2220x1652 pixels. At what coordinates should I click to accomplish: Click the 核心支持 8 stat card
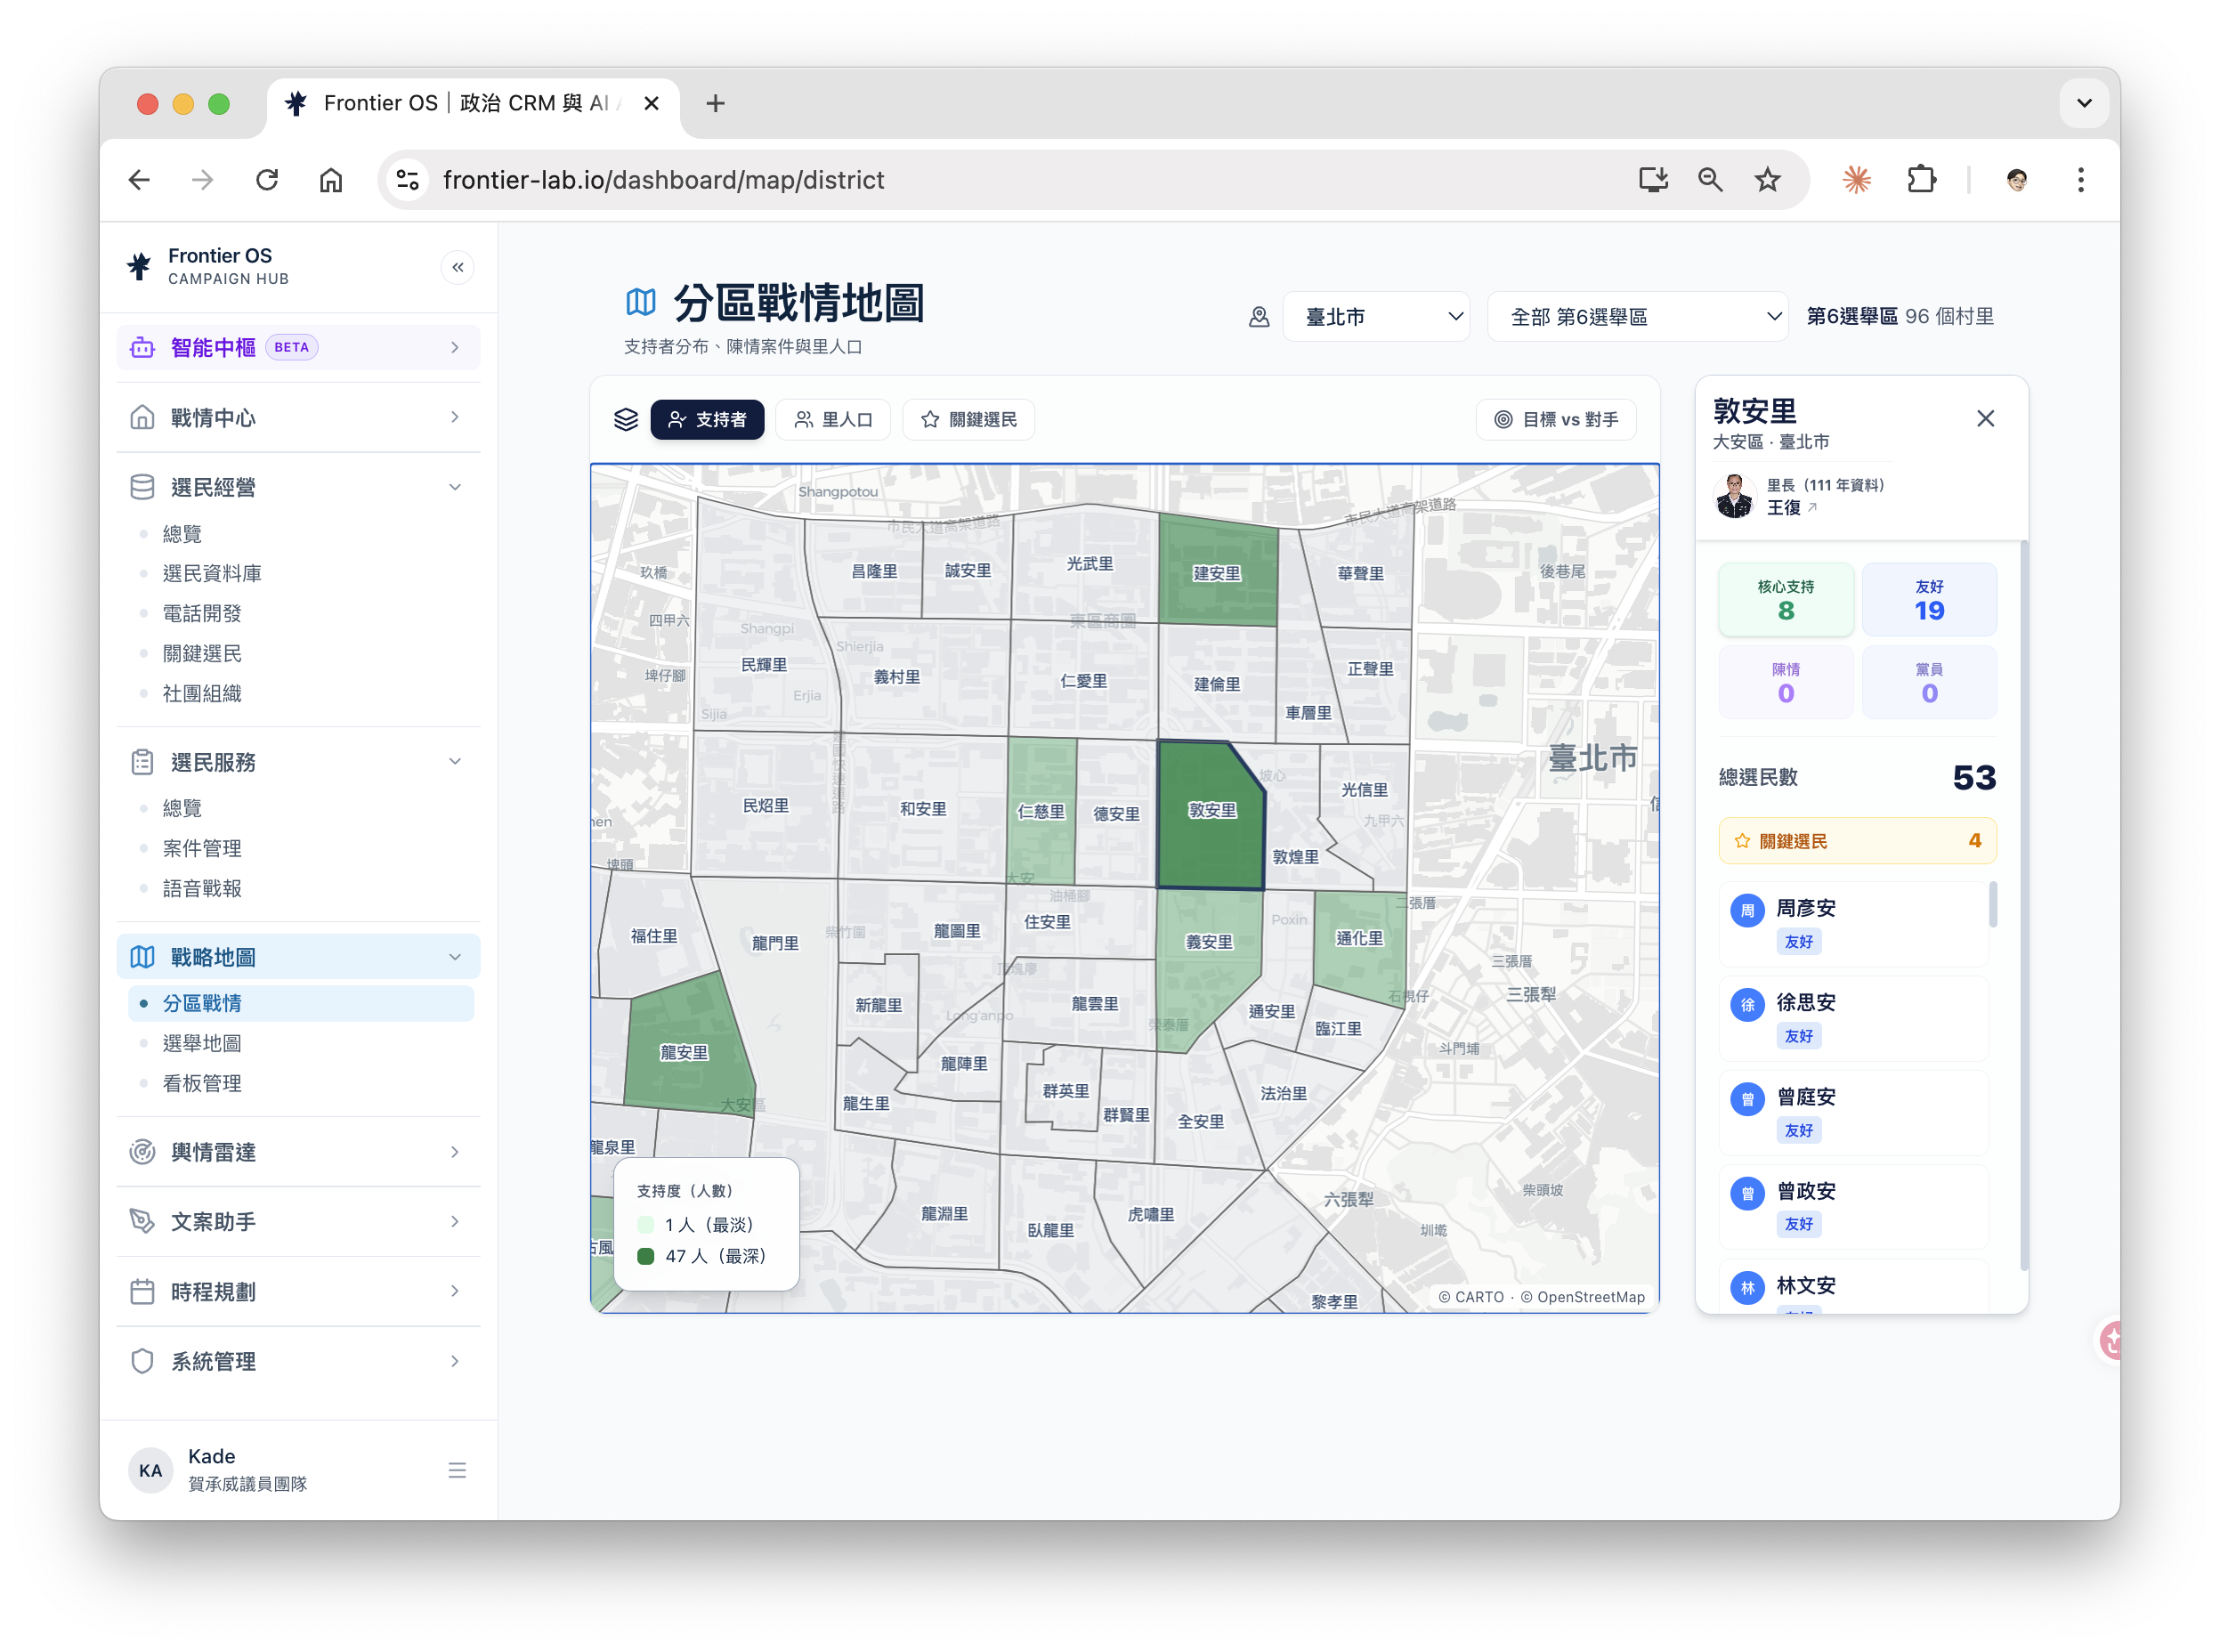pyautogui.click(x=1785, y=599)
